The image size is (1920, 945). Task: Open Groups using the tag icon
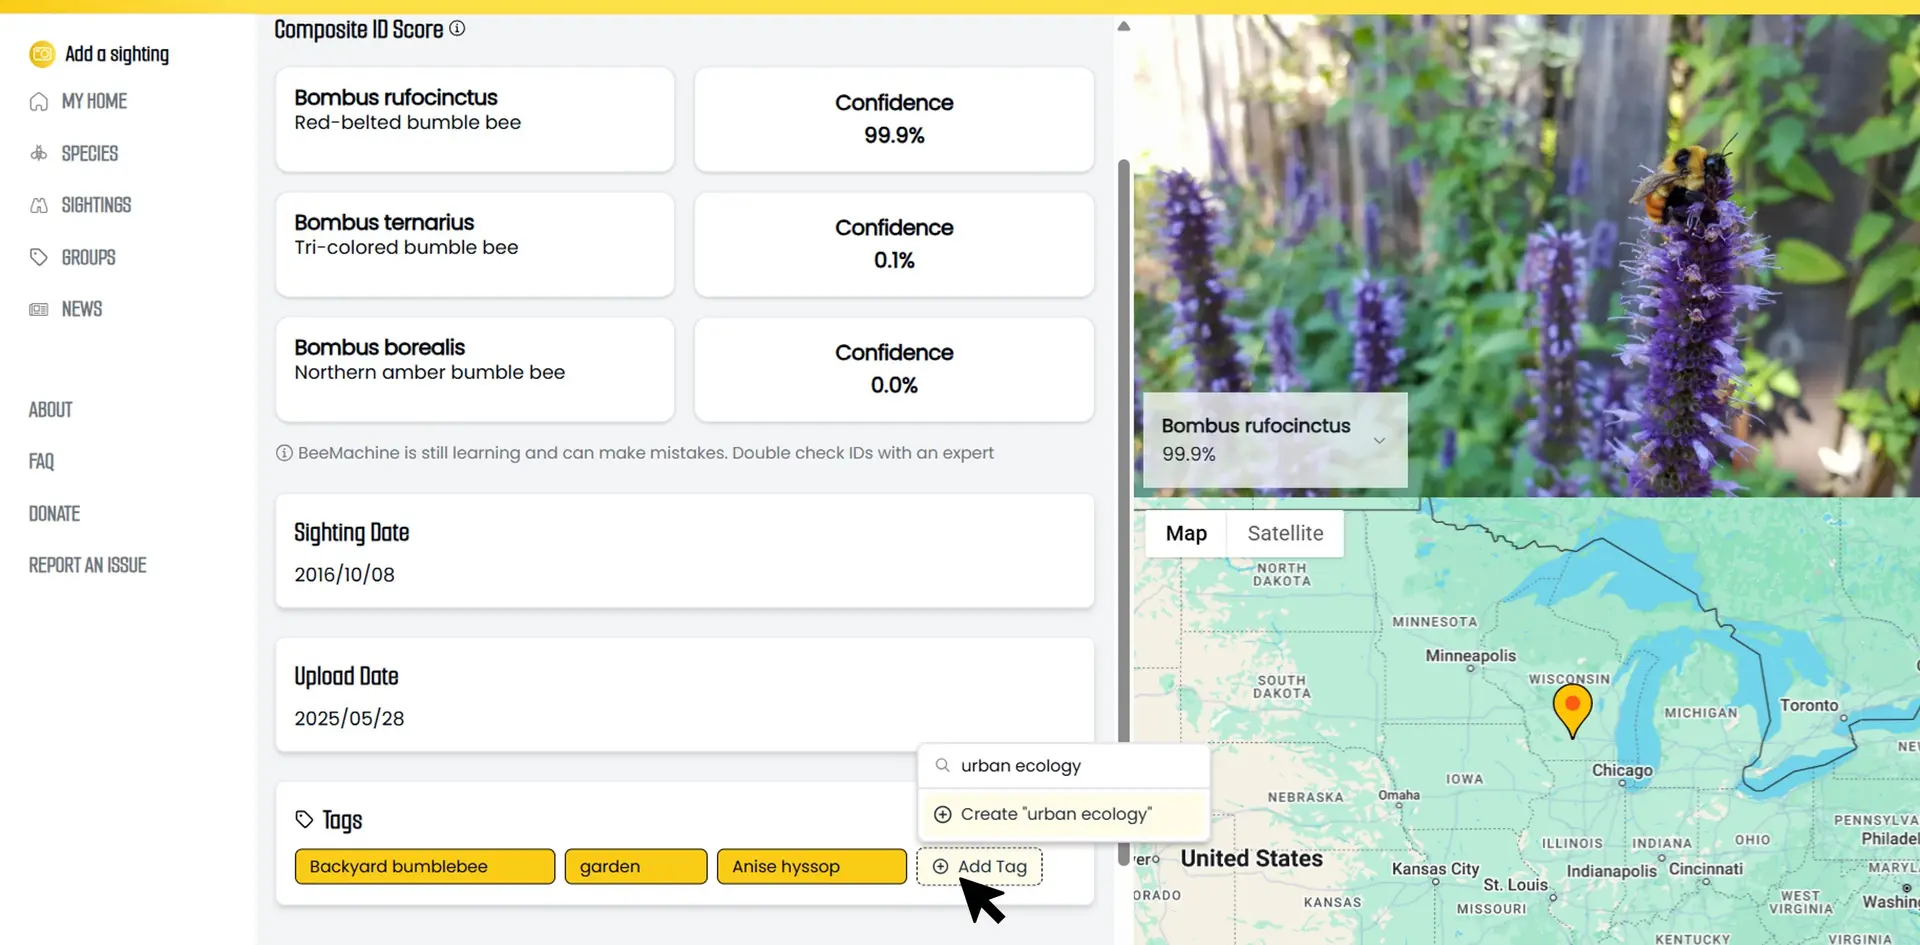[38, 257]
